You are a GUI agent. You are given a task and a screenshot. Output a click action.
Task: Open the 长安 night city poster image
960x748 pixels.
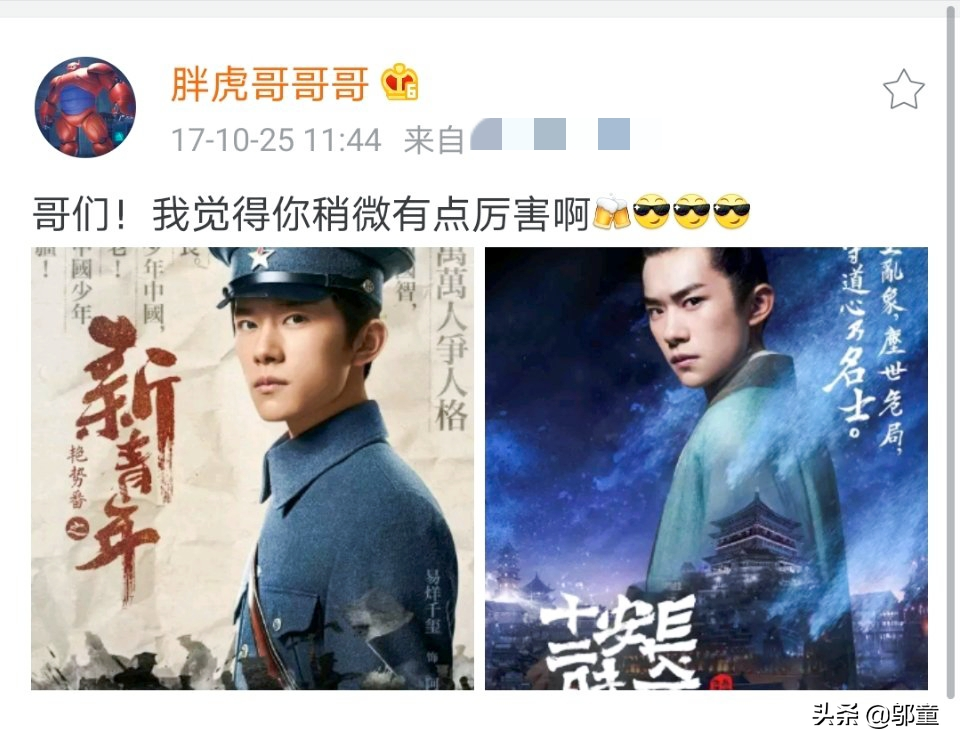tap(707, 468)
